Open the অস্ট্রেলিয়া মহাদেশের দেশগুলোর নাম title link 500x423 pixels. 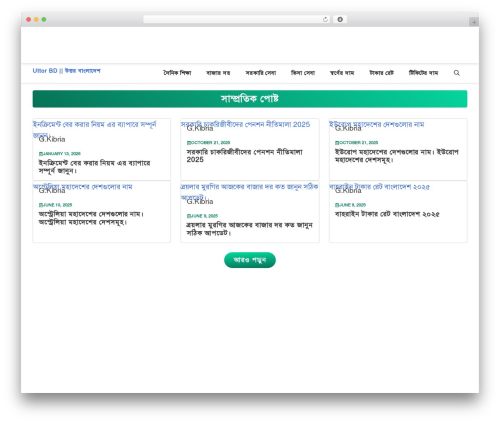(x=82, y=187)
